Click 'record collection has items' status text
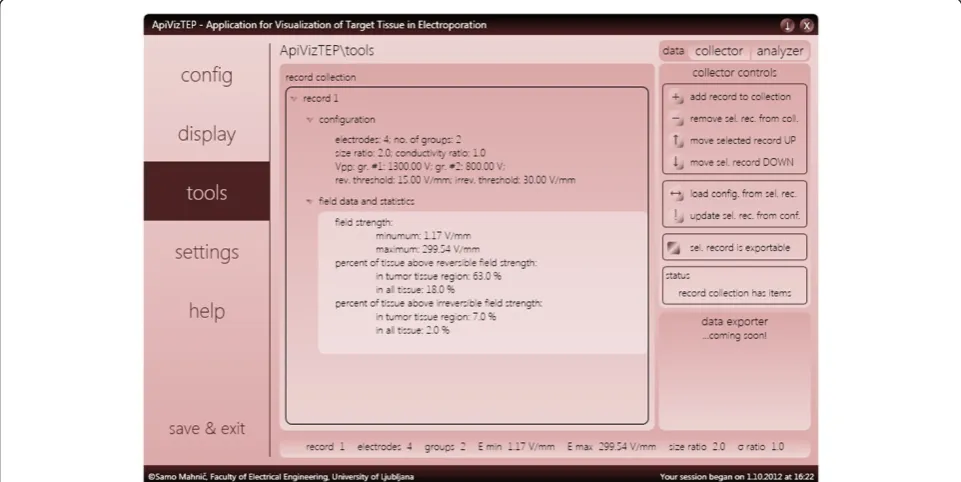This screenshot has width=961, height=482. pos(734,293)
